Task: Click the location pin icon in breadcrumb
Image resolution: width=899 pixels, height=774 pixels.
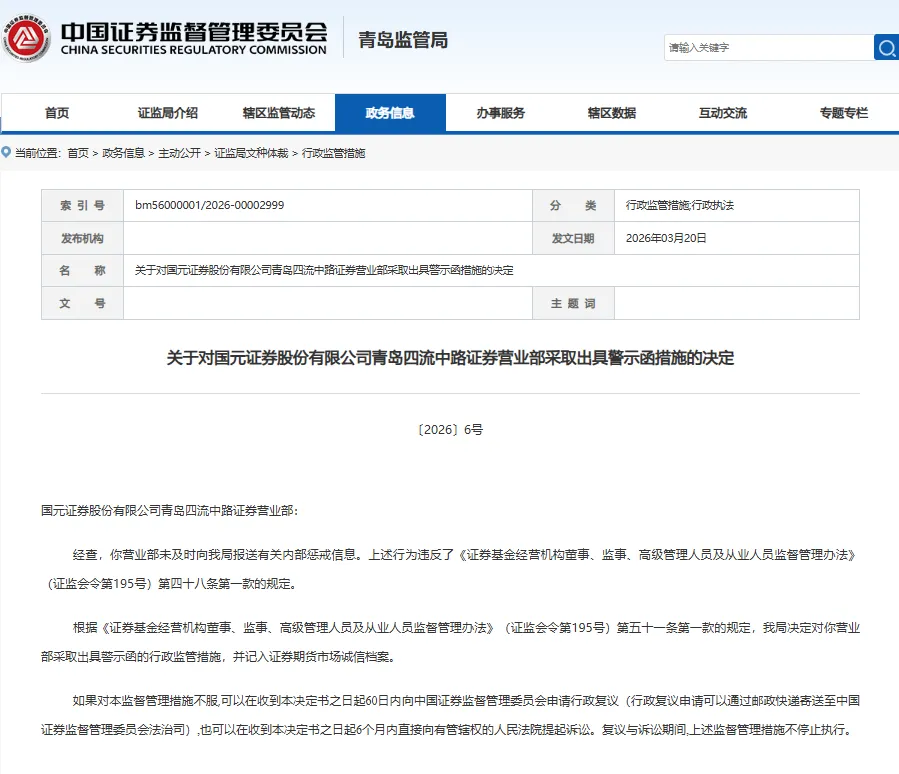Action: 6,152
